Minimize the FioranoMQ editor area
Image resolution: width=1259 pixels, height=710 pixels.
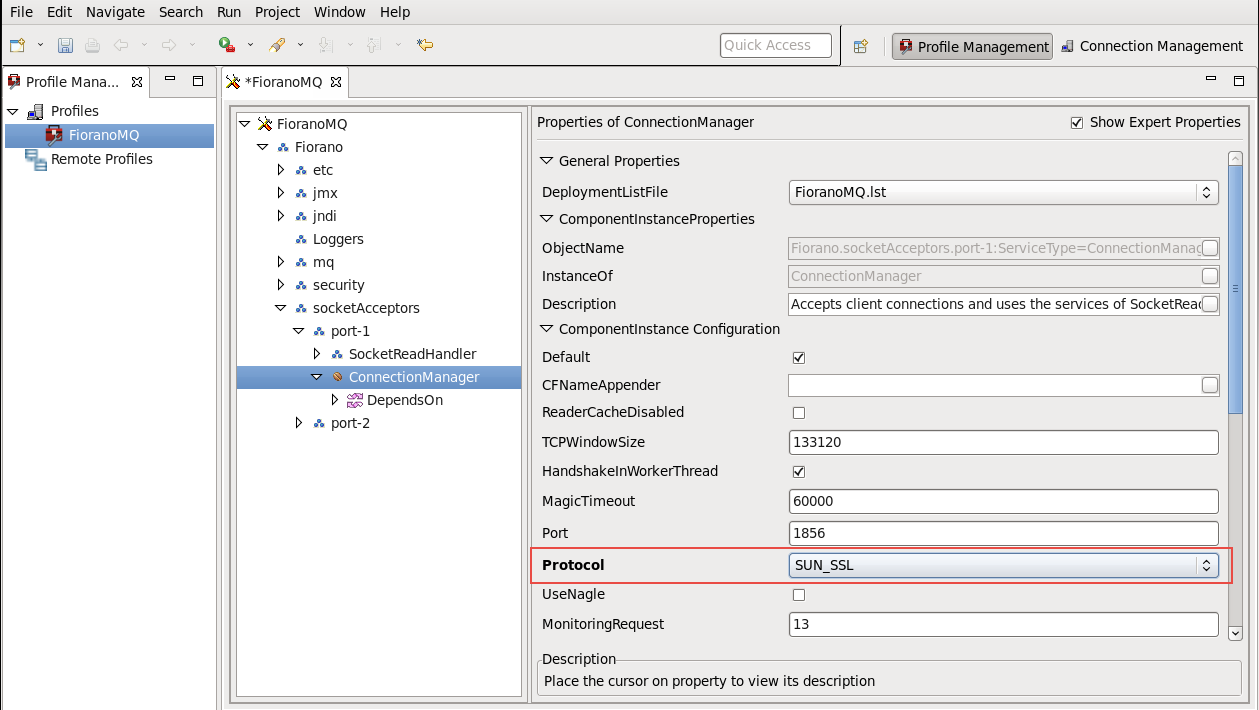point(1211,81)
